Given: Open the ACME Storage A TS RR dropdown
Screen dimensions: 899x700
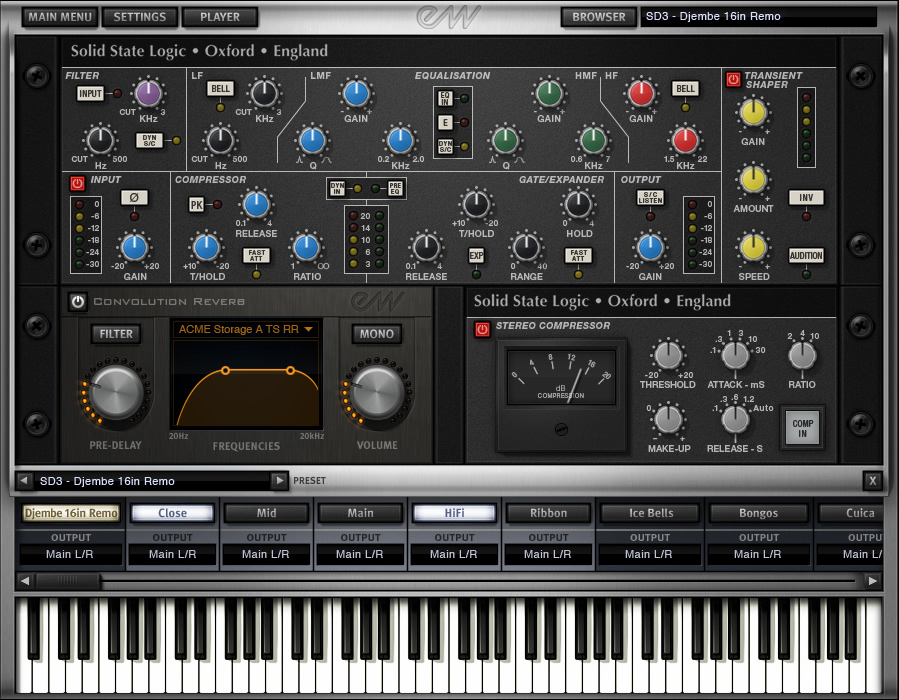Looking at the screenshot, I should (245, 329).
